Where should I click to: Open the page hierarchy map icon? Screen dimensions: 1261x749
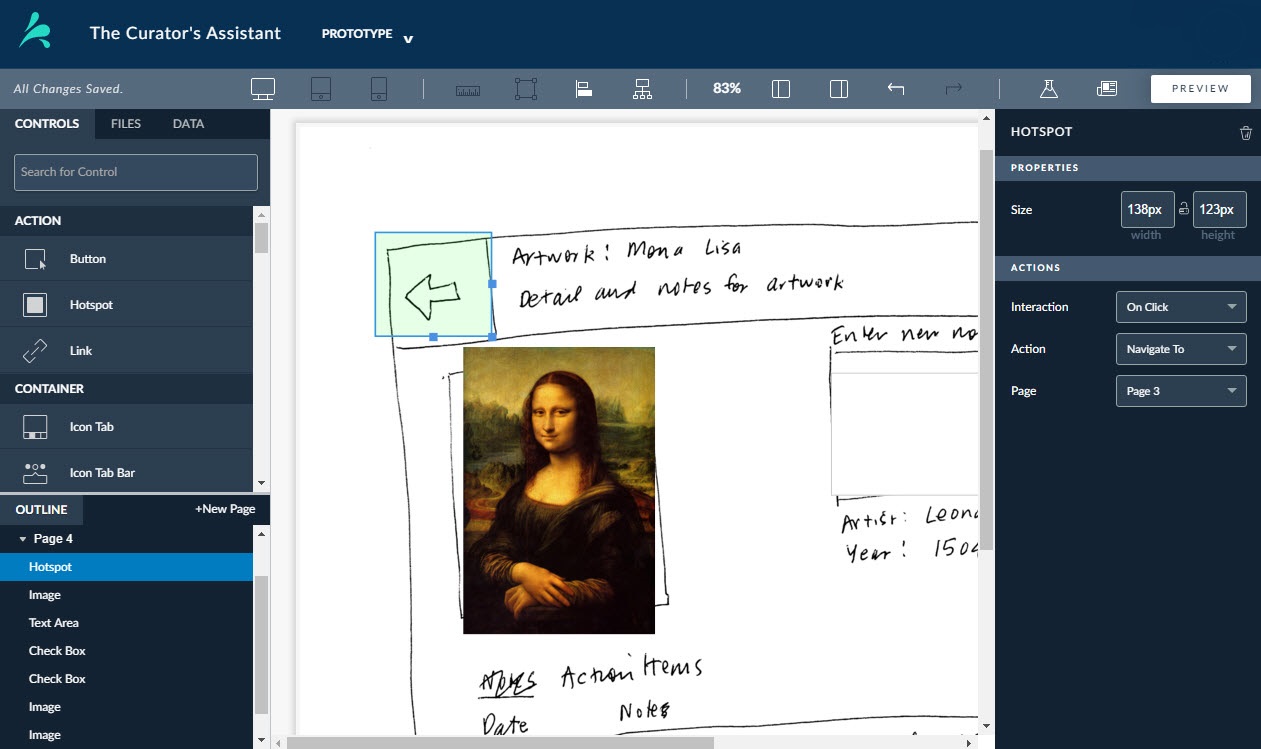642,89
